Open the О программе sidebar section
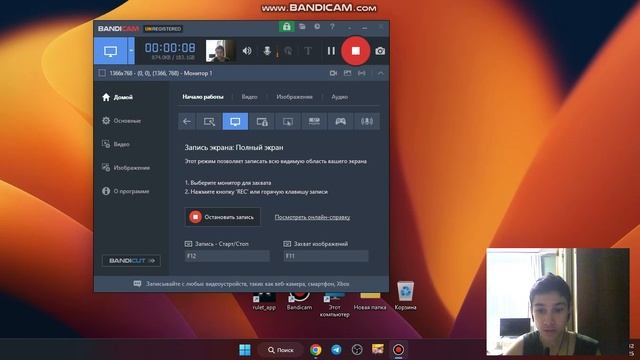640x360 pixels. pos(125,191)
